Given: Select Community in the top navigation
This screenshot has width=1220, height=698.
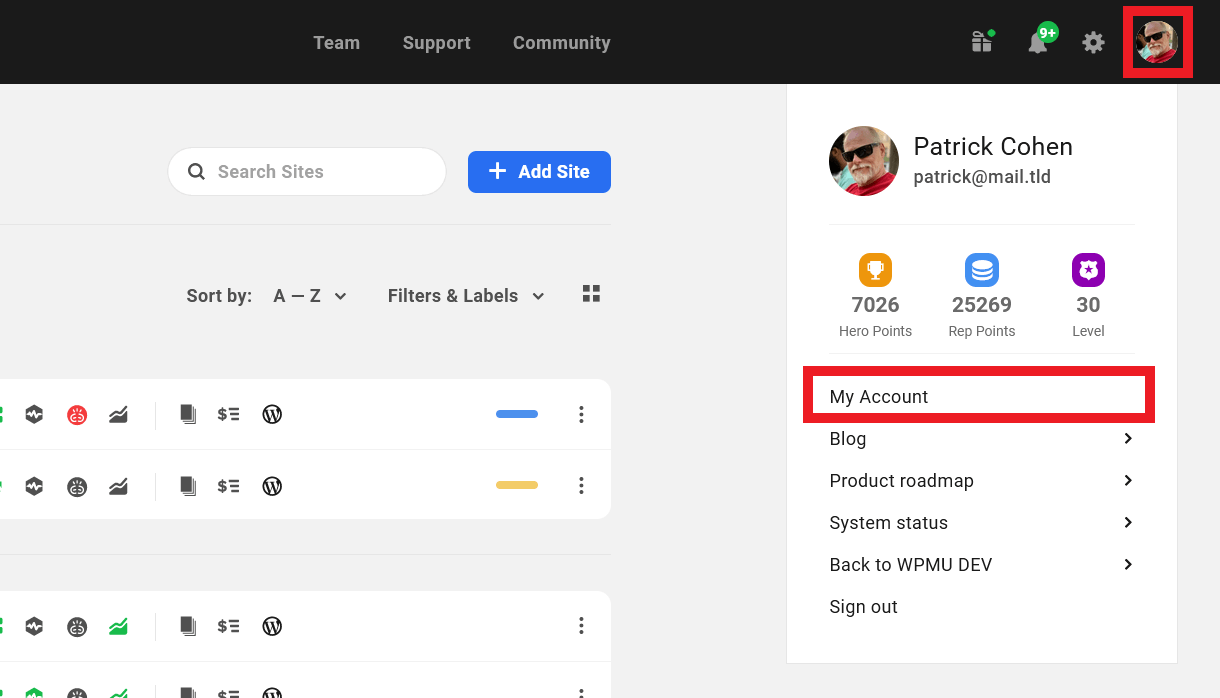Looking at the screenshot, I should (x=561, y=42).
